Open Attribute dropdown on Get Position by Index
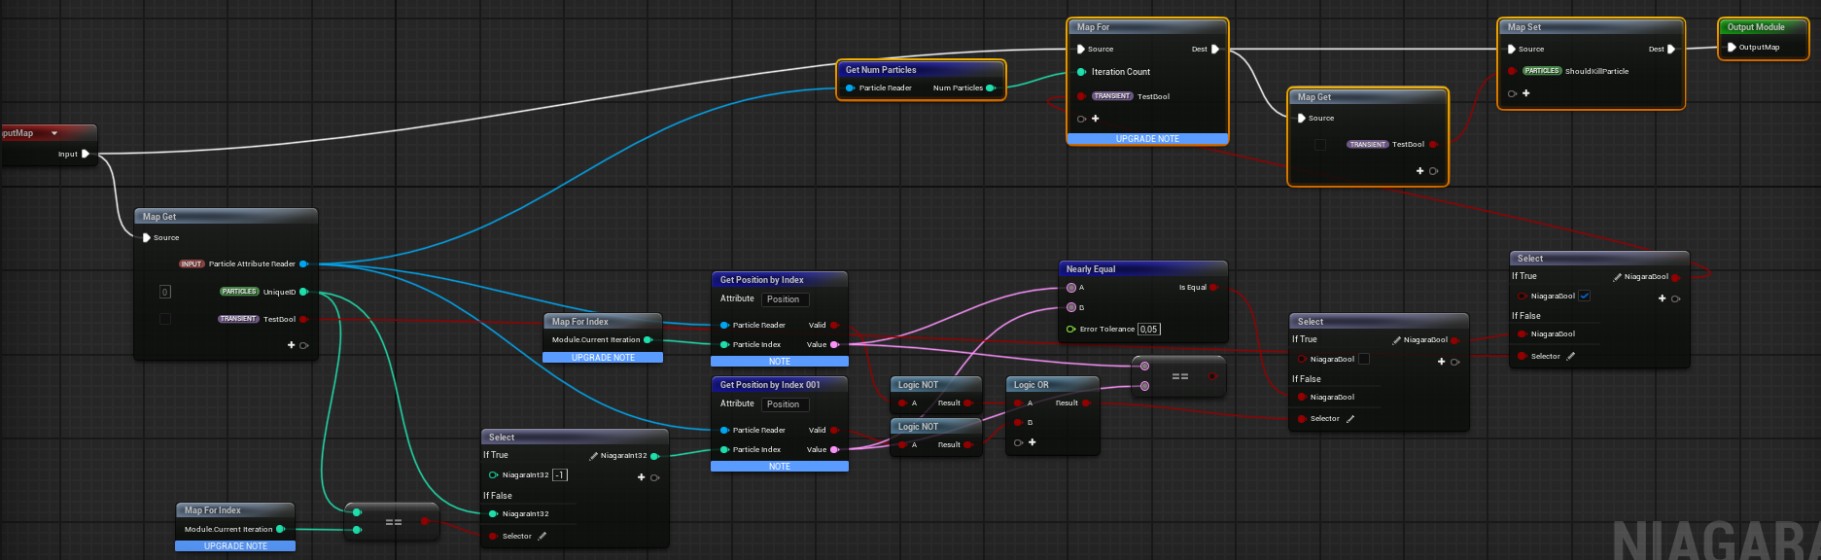This screenshot has height=560, width=1821. [x=785, y=299]
